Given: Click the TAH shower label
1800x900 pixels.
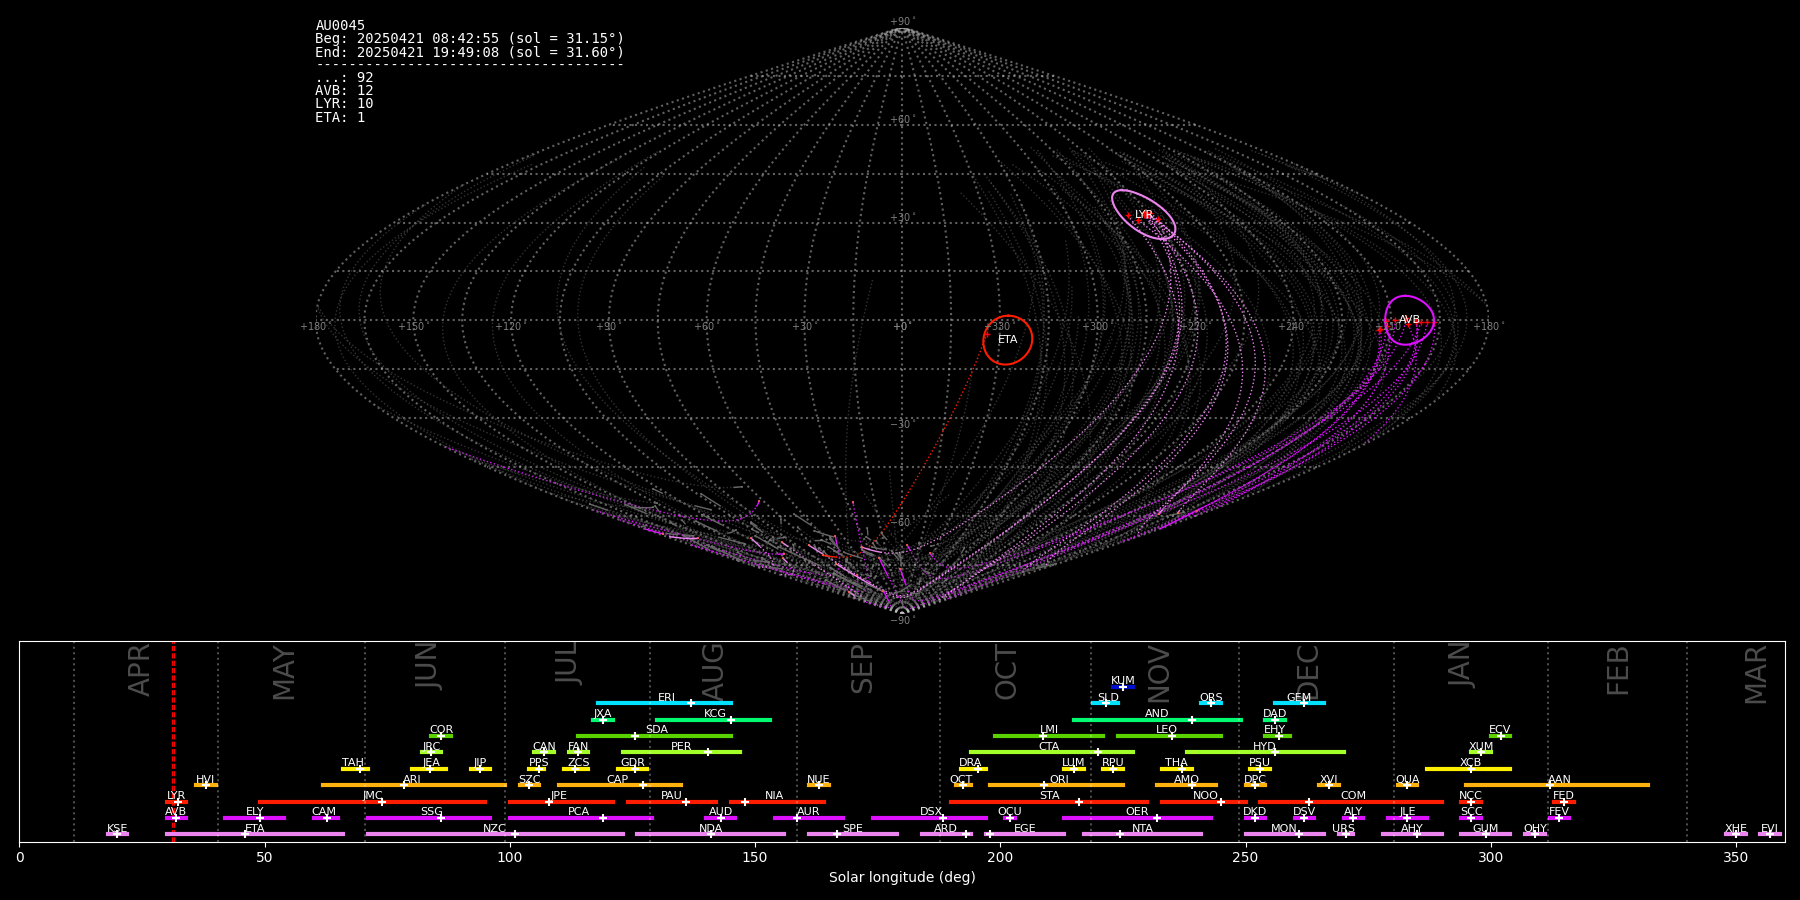Looking at the screenshot, I should tap(353, 763).
